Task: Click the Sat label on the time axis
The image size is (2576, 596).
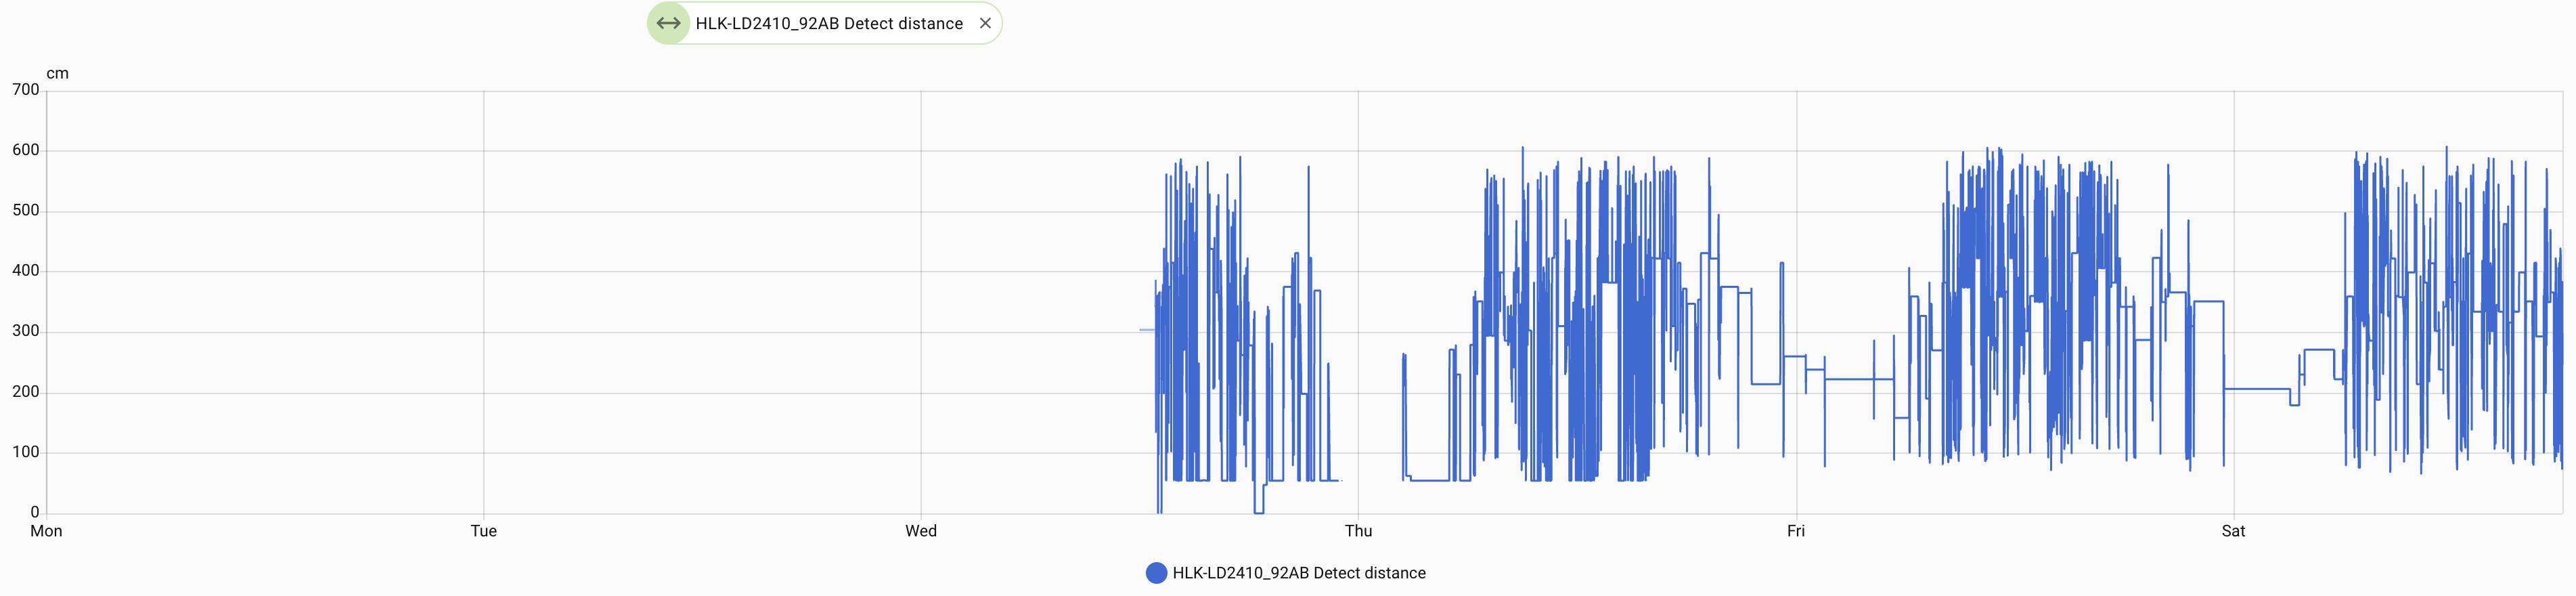Action: (x=2233, y=531)
